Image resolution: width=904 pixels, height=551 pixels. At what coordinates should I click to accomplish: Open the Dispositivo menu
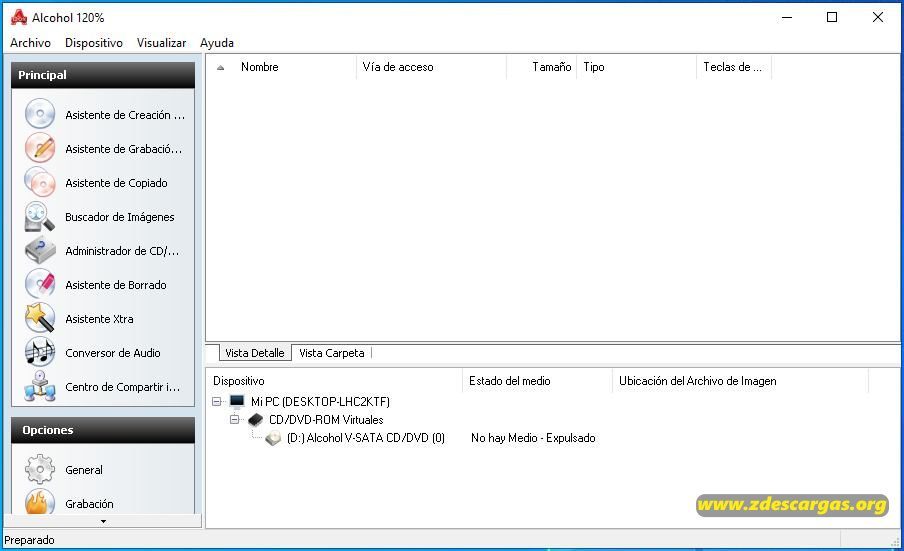click(93, 43)
